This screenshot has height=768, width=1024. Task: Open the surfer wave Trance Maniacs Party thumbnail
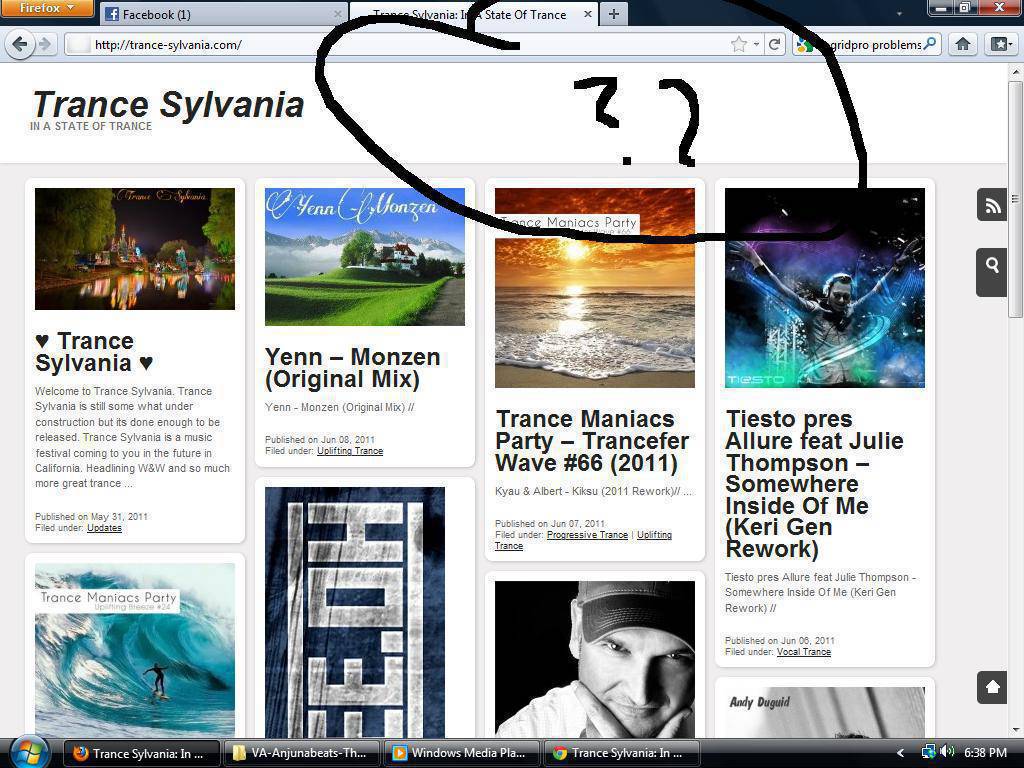click(x=135, y=650)
